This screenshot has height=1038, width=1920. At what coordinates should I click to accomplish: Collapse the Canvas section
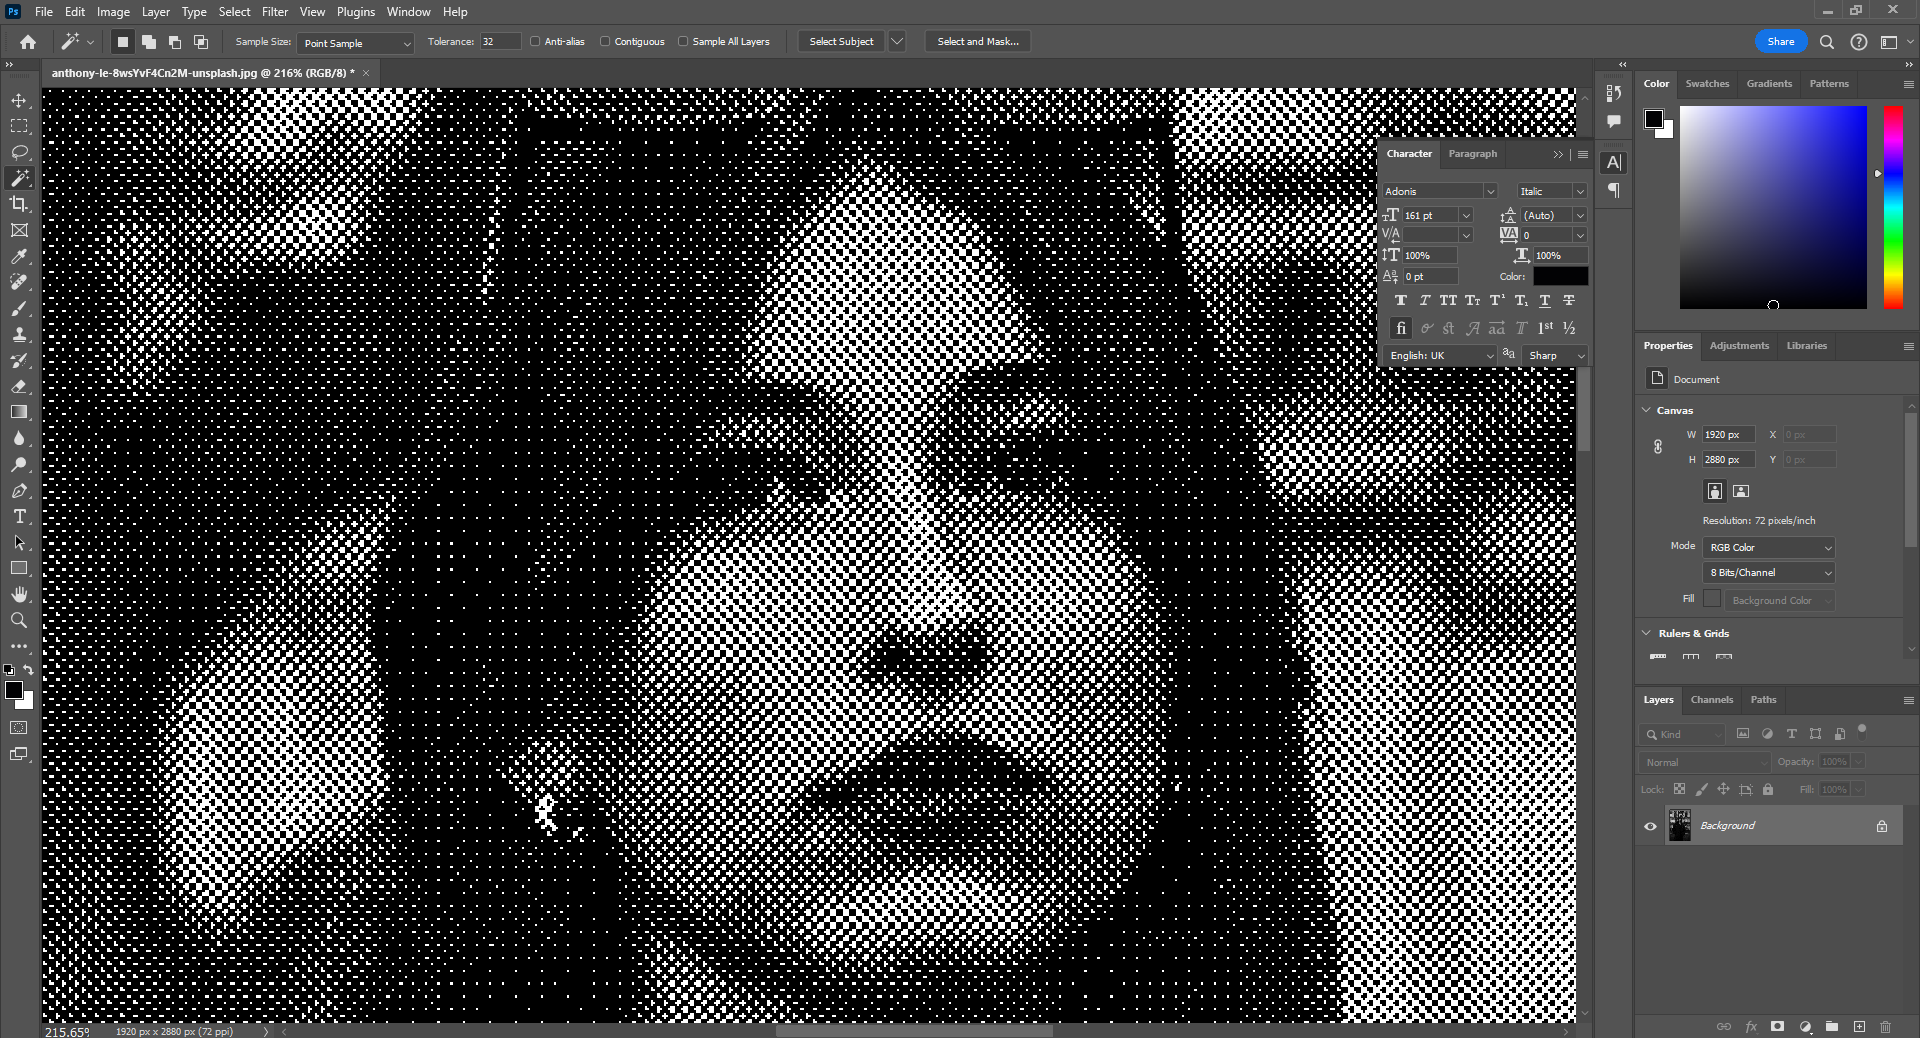pos(1647,410)
